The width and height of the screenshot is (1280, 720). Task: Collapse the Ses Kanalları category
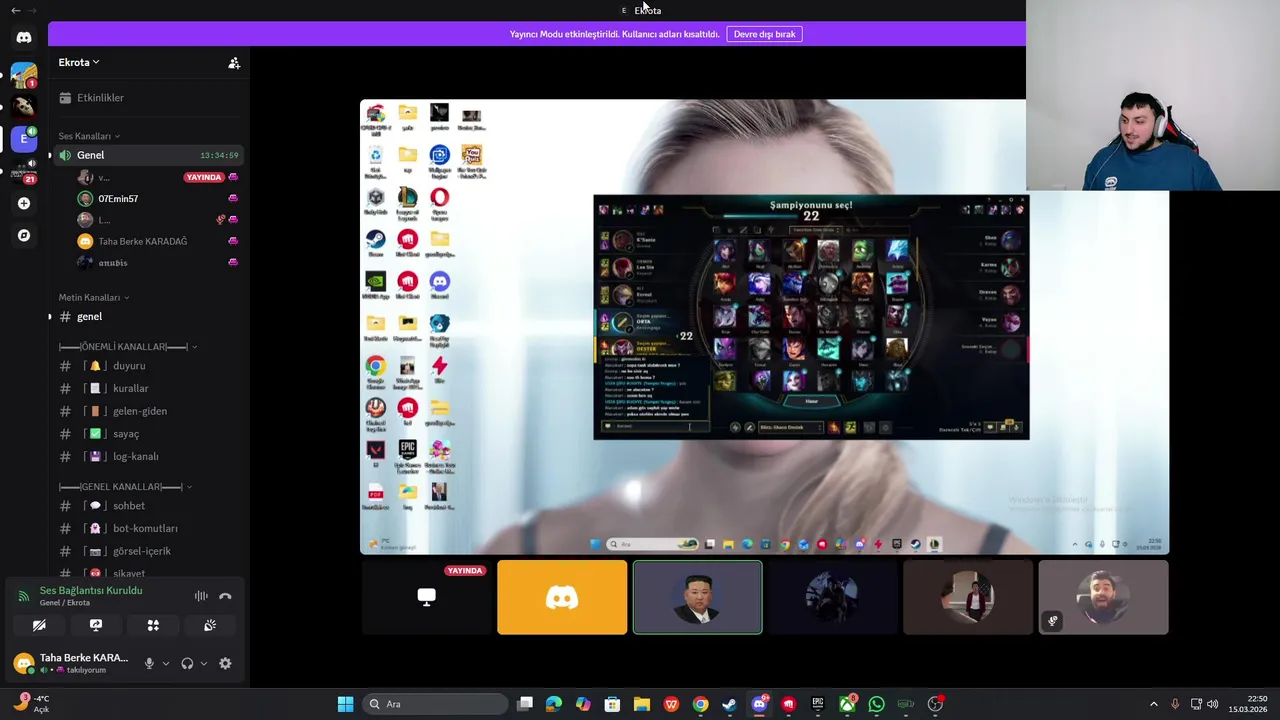coord(89,136)
